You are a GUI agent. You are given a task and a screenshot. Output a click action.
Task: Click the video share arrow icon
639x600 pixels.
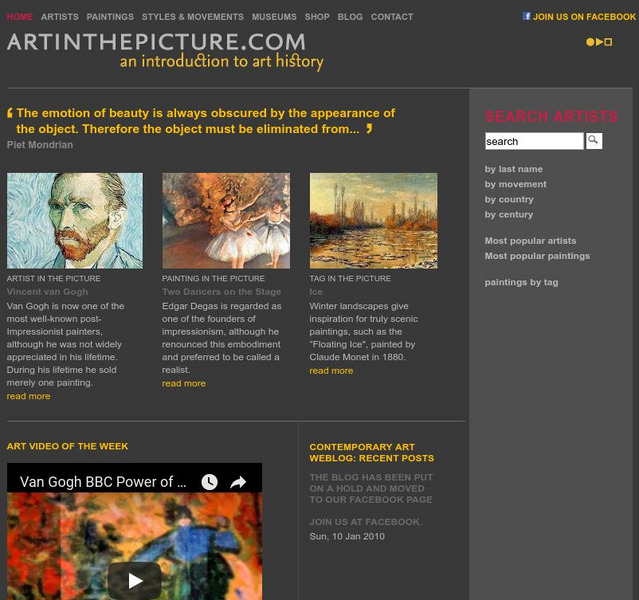[238, 482]
